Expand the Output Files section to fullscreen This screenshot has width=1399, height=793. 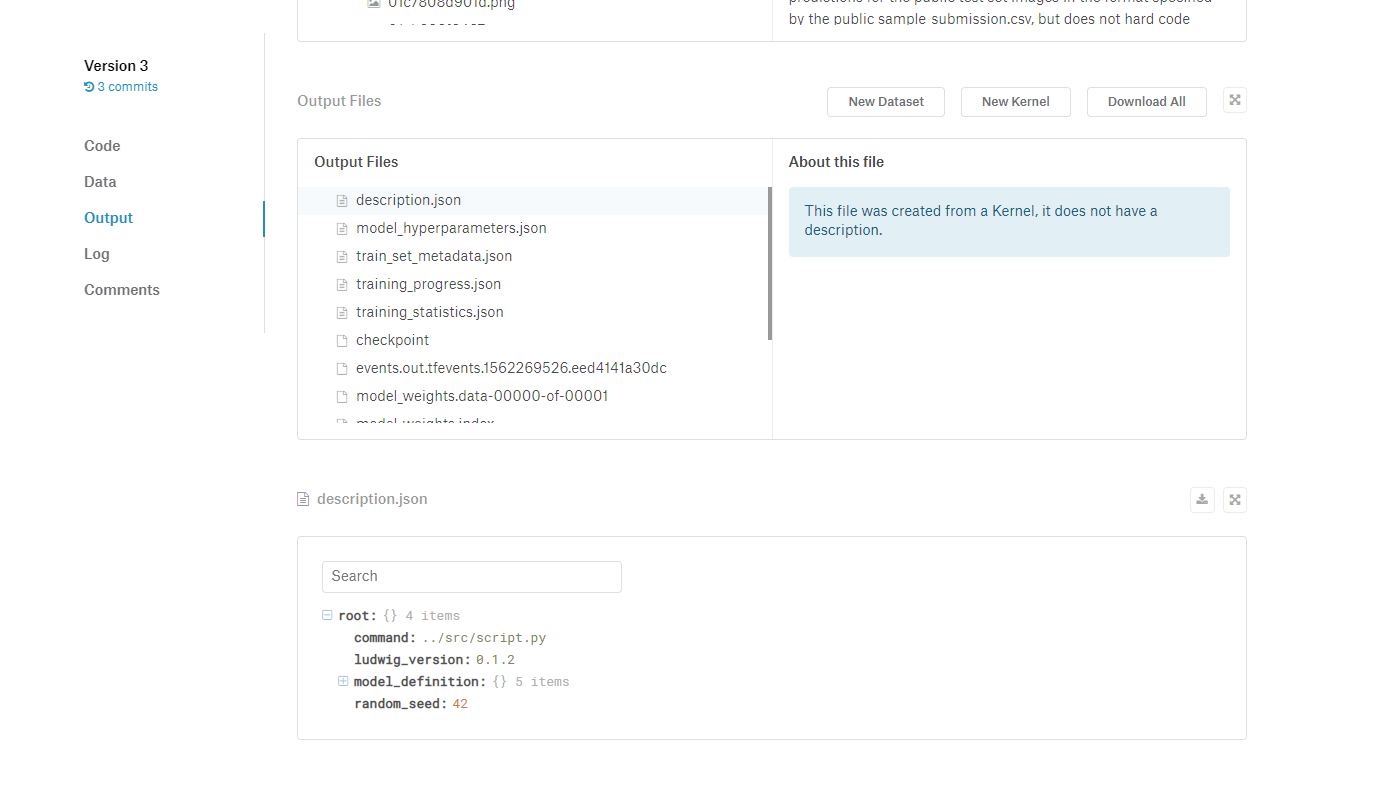[x=1234, y=100]
